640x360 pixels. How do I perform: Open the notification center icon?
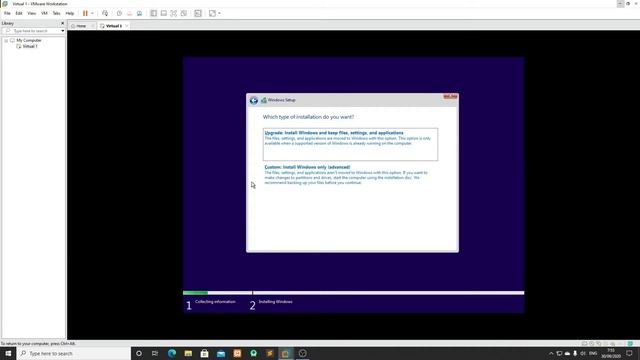(629, 353)
